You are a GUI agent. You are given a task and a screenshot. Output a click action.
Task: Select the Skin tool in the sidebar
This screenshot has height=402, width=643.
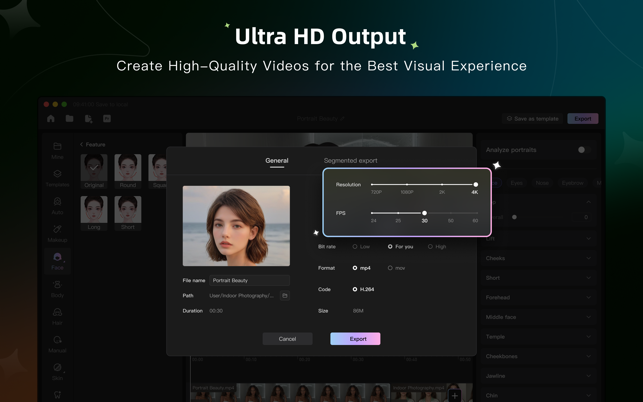click(57, 371)
